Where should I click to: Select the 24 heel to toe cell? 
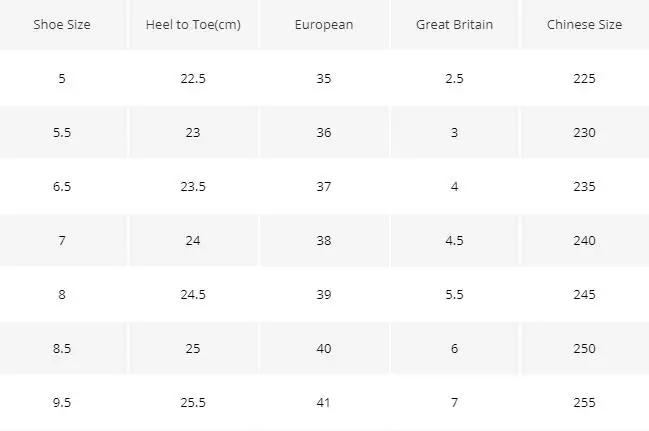193,241
